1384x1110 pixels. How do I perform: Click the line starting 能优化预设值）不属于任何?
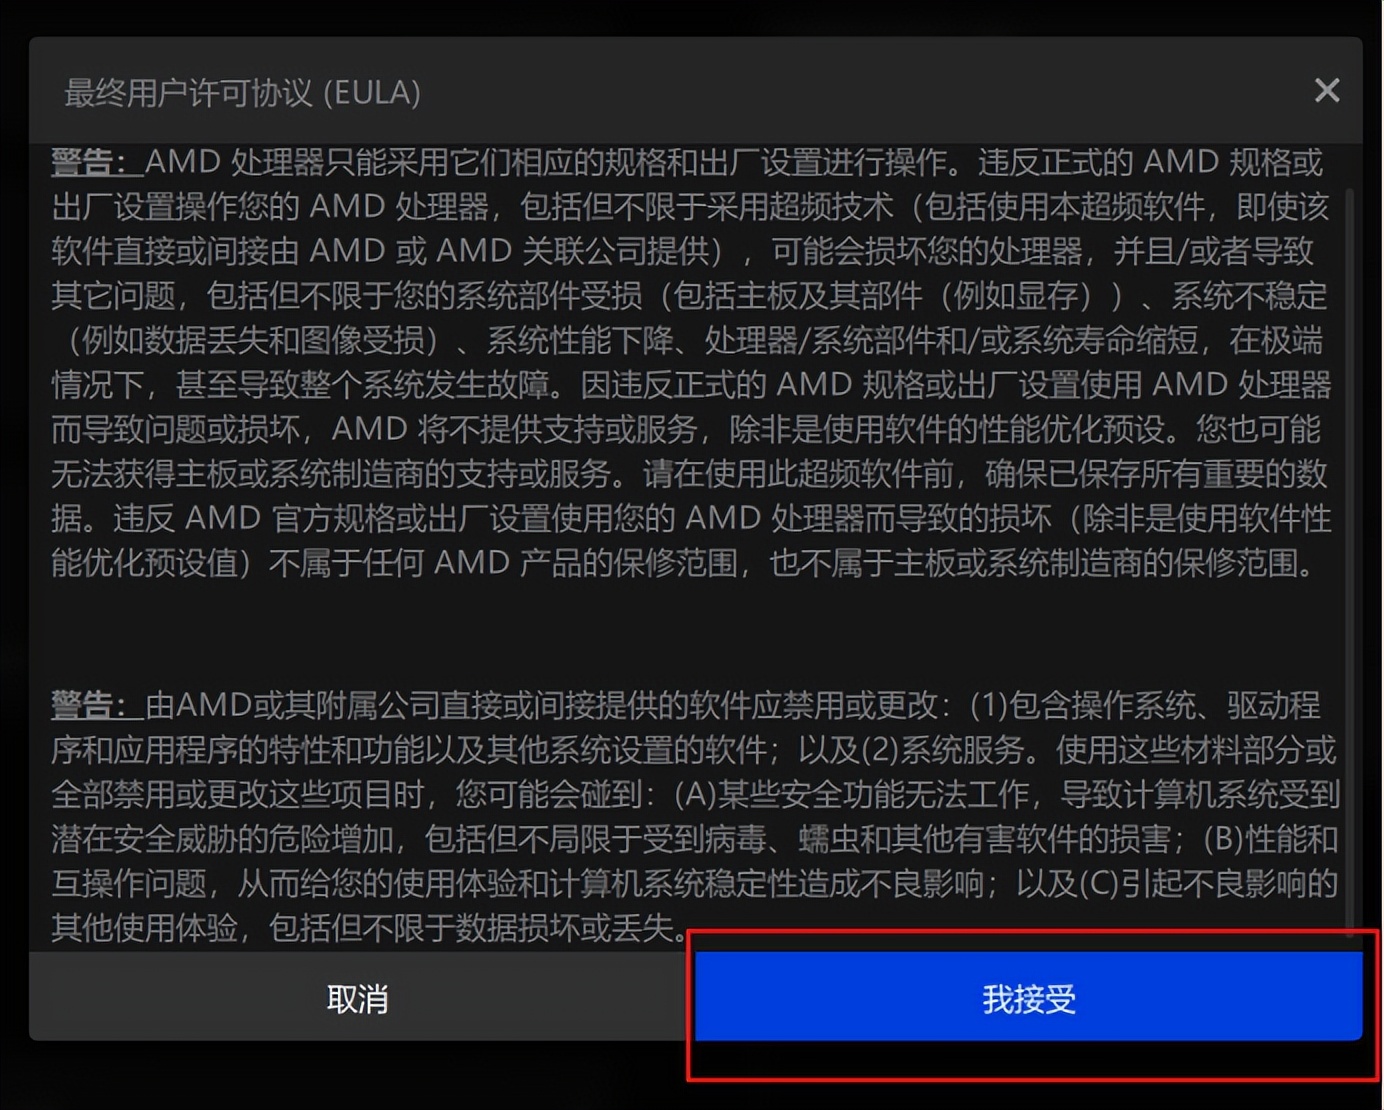(x=683, y=563)
